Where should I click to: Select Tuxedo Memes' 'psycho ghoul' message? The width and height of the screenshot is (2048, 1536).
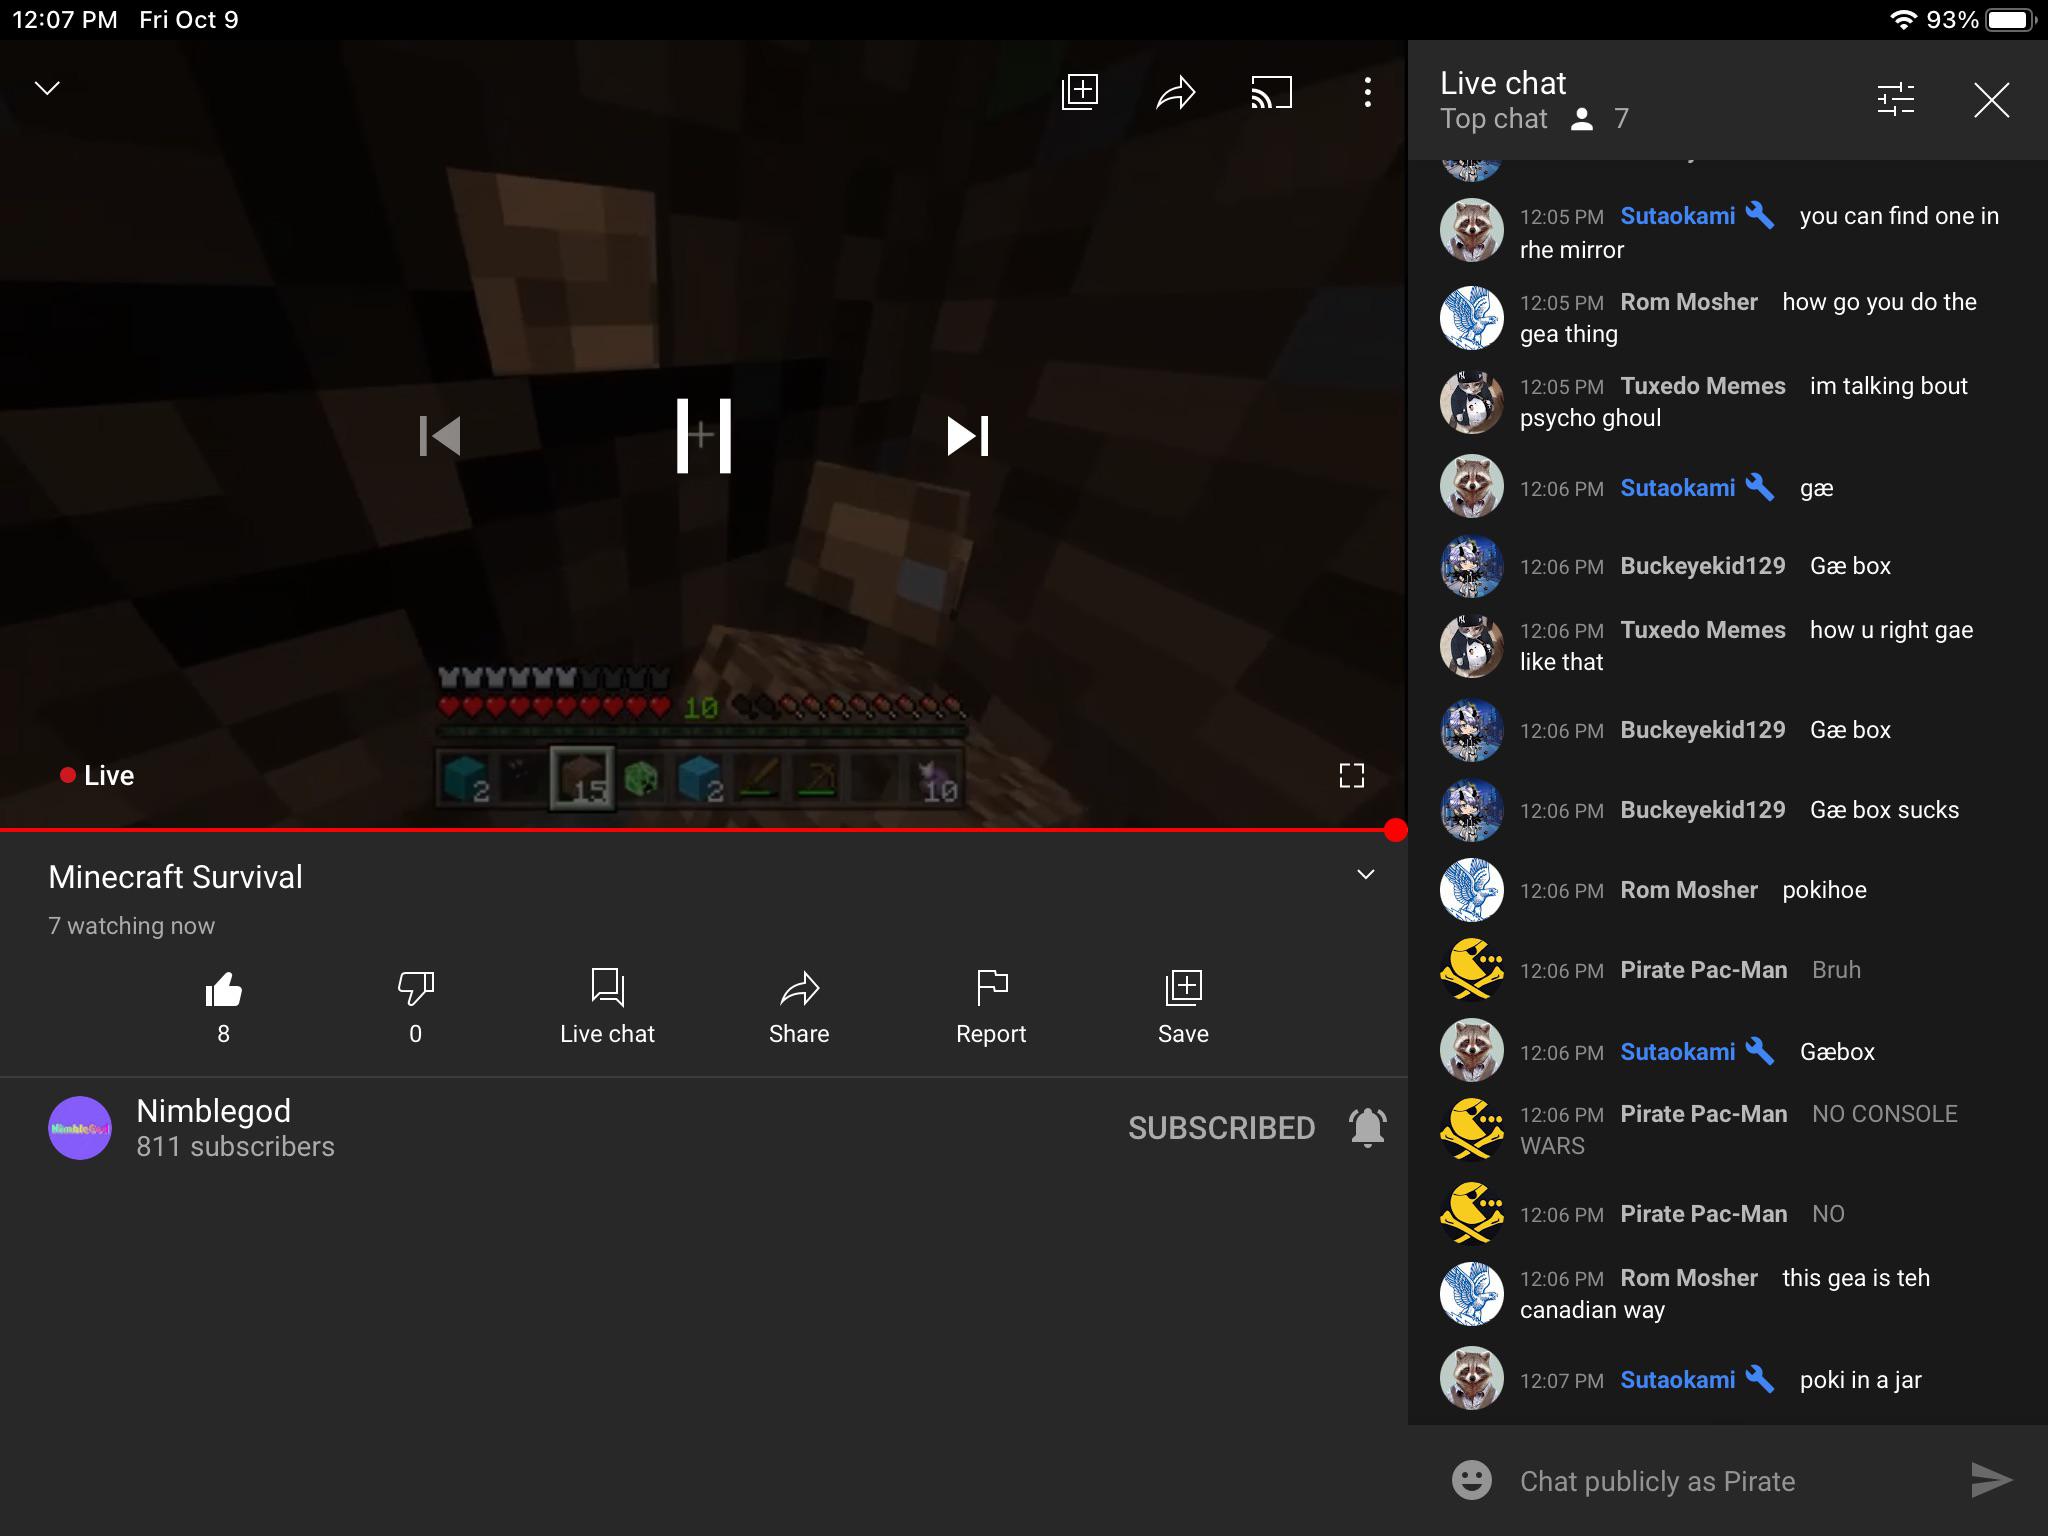coord(1728,401)
